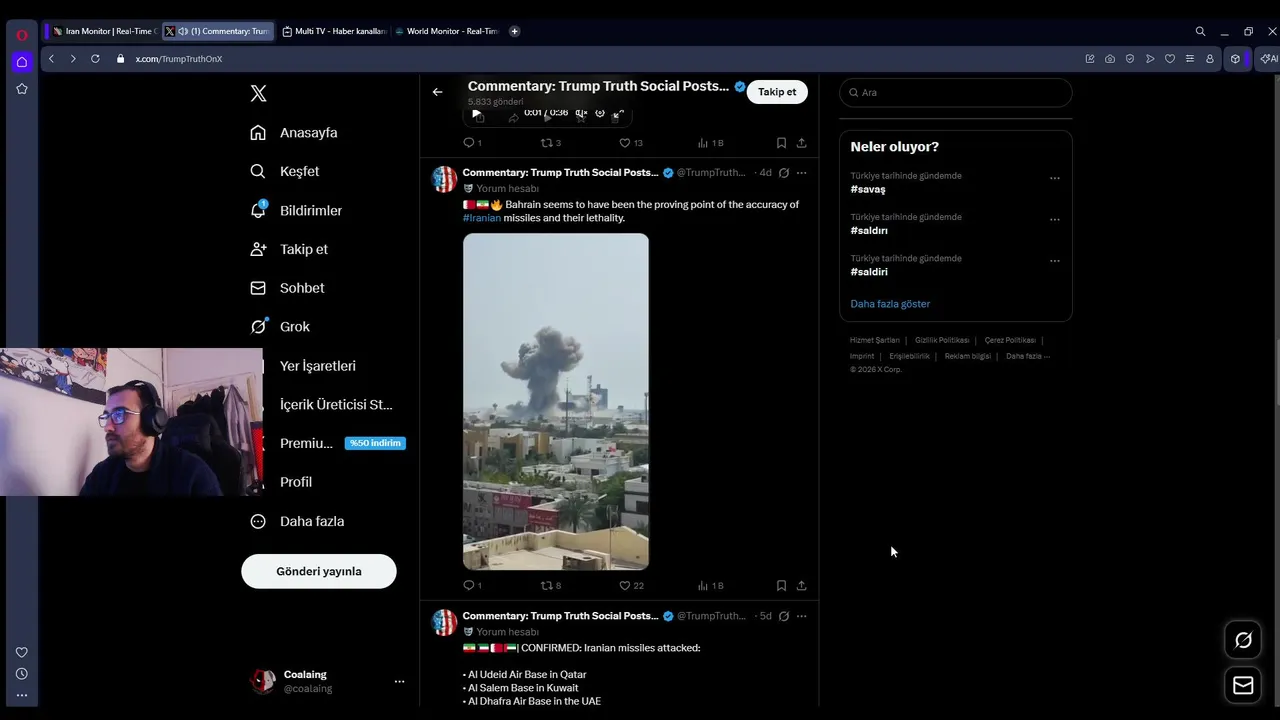Open Opera sidebar bookmarks star

(x=21, y=89)
